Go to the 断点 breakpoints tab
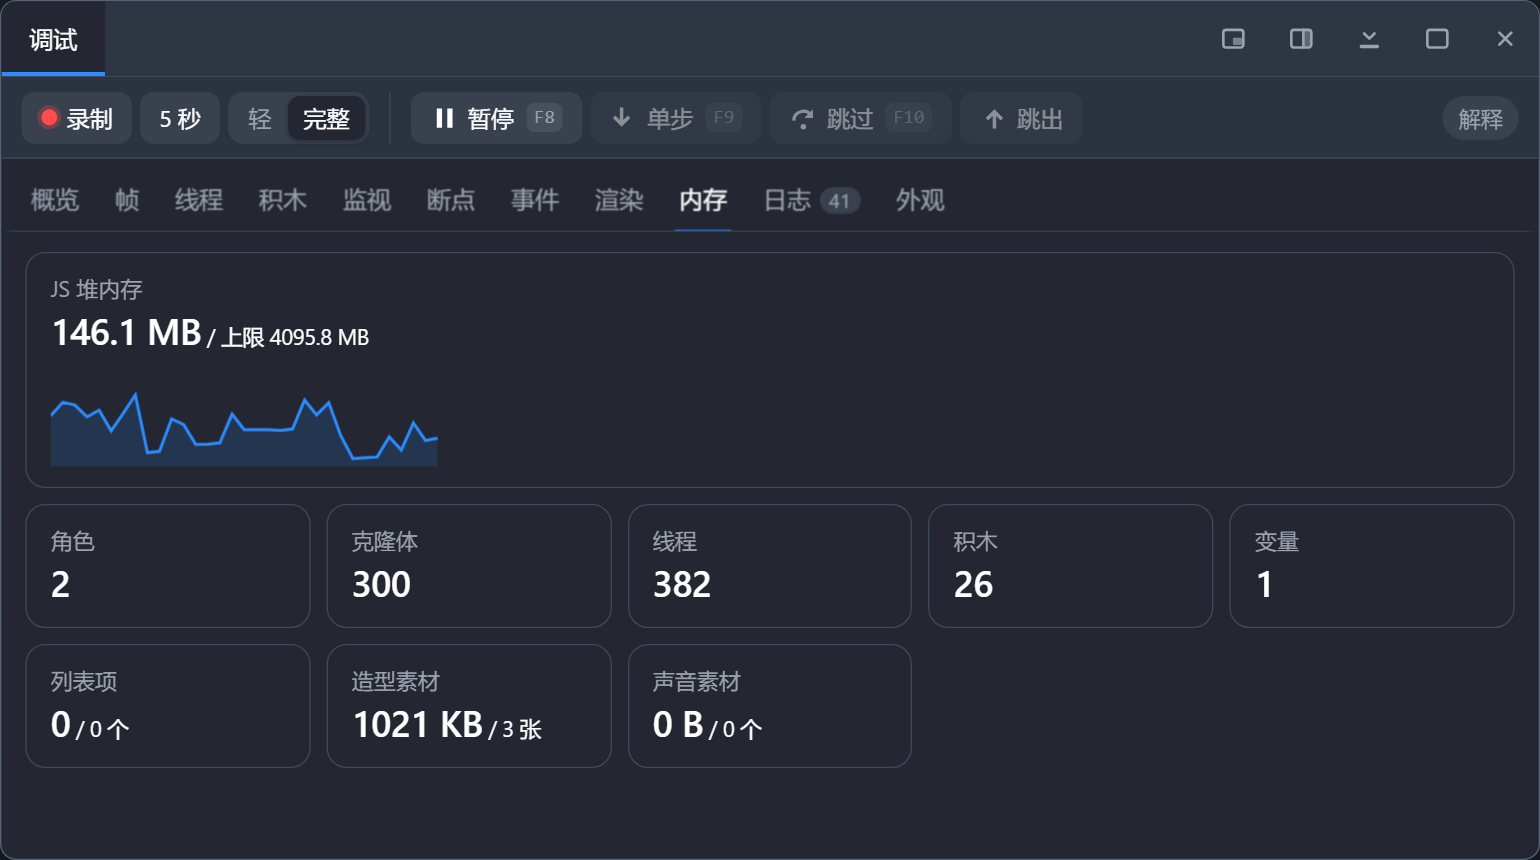The height and width of the screenshot is (860, 1540). 451,200
